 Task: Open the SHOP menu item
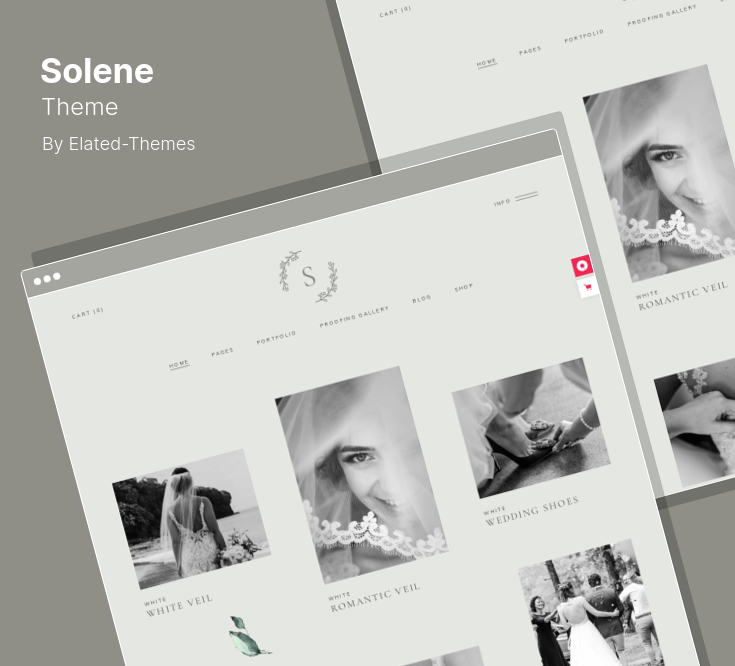click(464, 287)
